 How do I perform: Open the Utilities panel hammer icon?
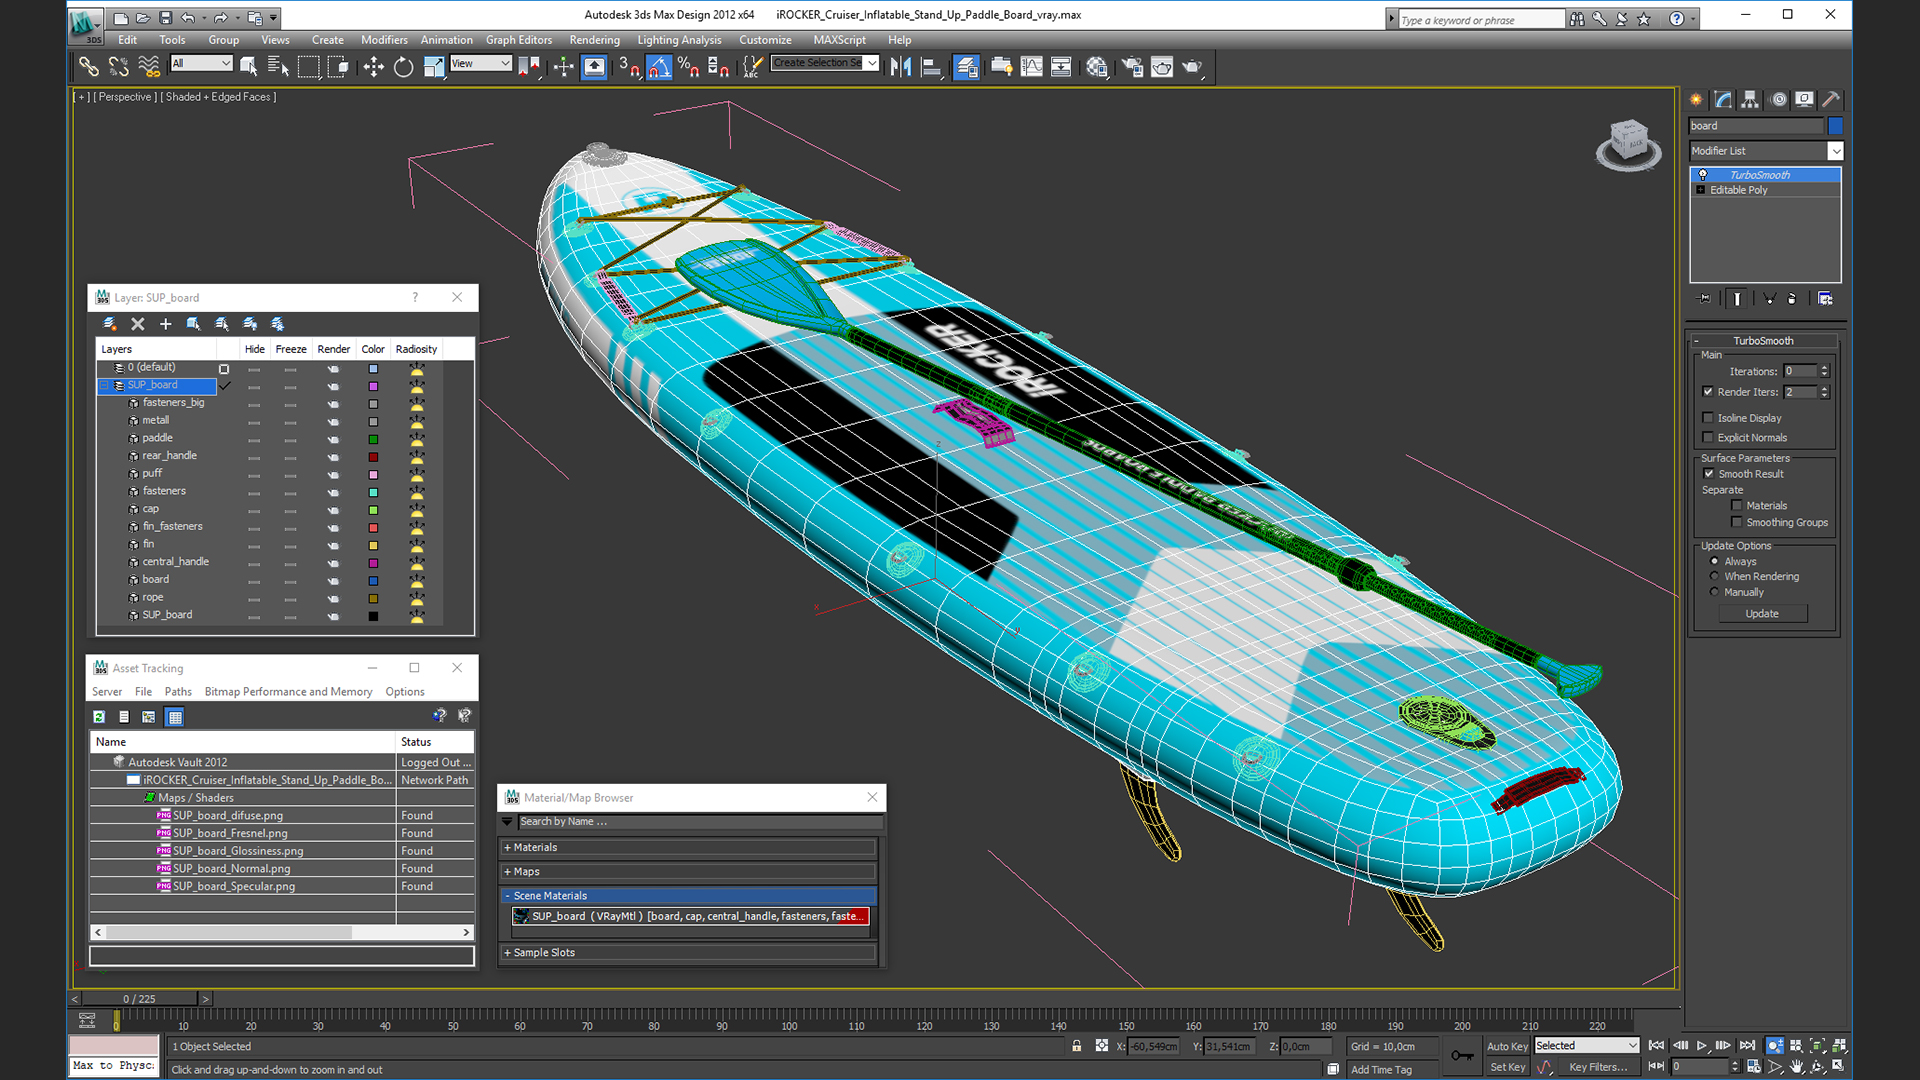(1830, 99)
